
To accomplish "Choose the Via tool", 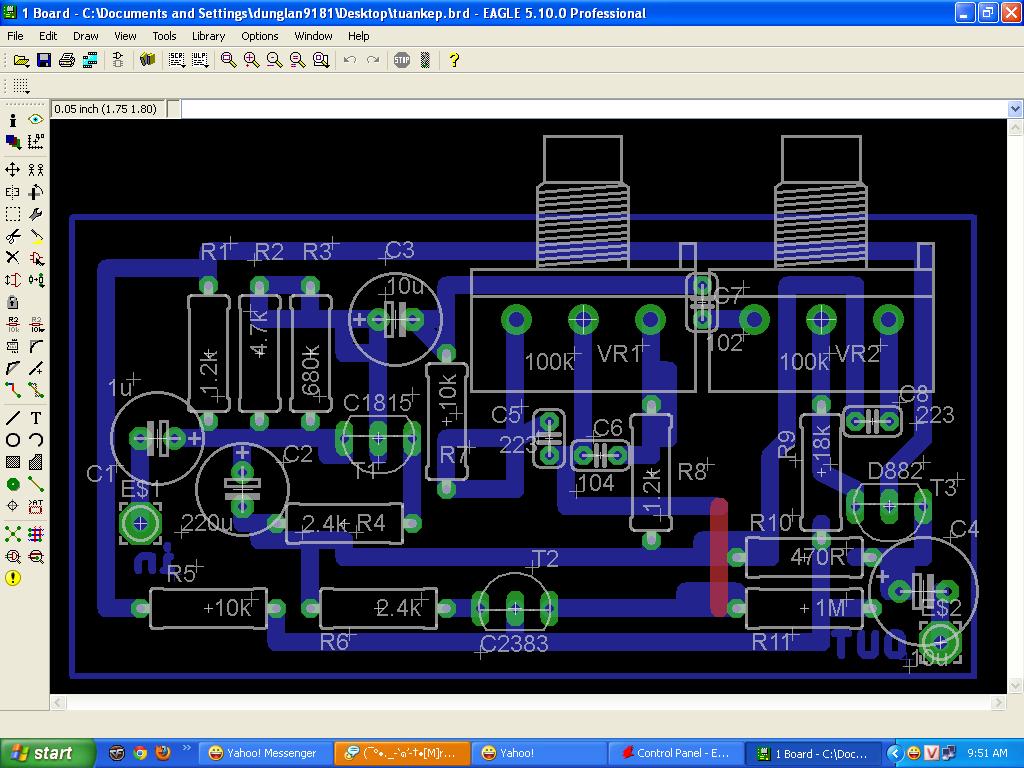I will [13, 484].
